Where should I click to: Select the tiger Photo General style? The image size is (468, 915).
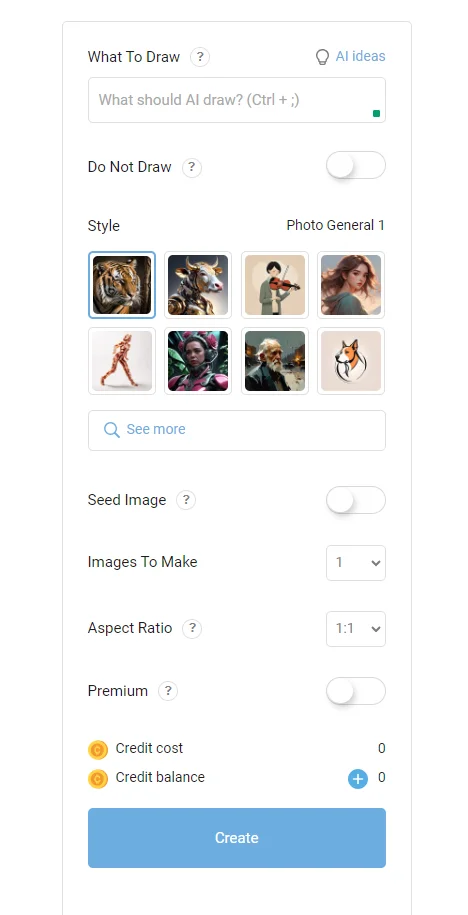pos(122,285)
